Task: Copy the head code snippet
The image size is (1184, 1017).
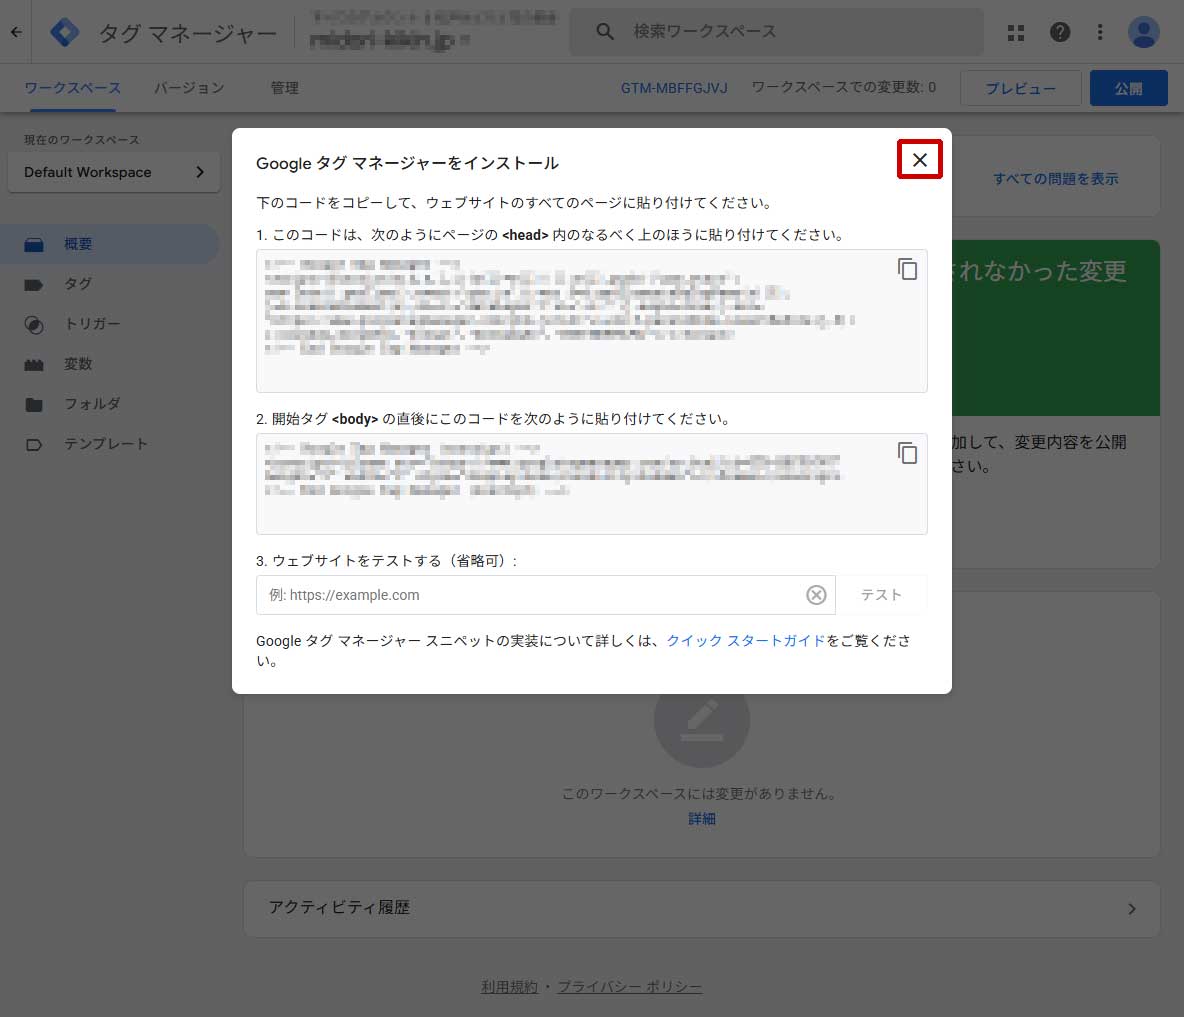Action: pos(908,269)
